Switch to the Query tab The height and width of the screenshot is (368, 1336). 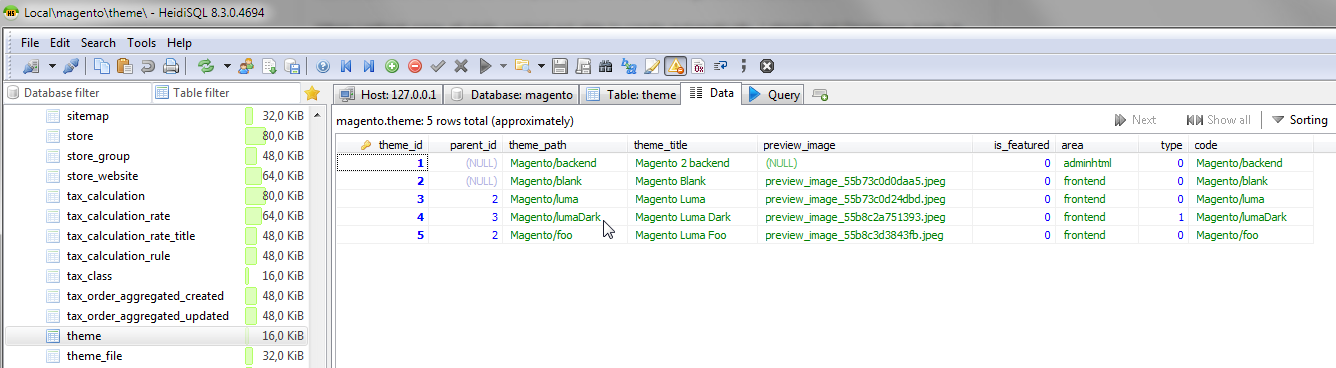pyautogui.click(x=772, y=95)
